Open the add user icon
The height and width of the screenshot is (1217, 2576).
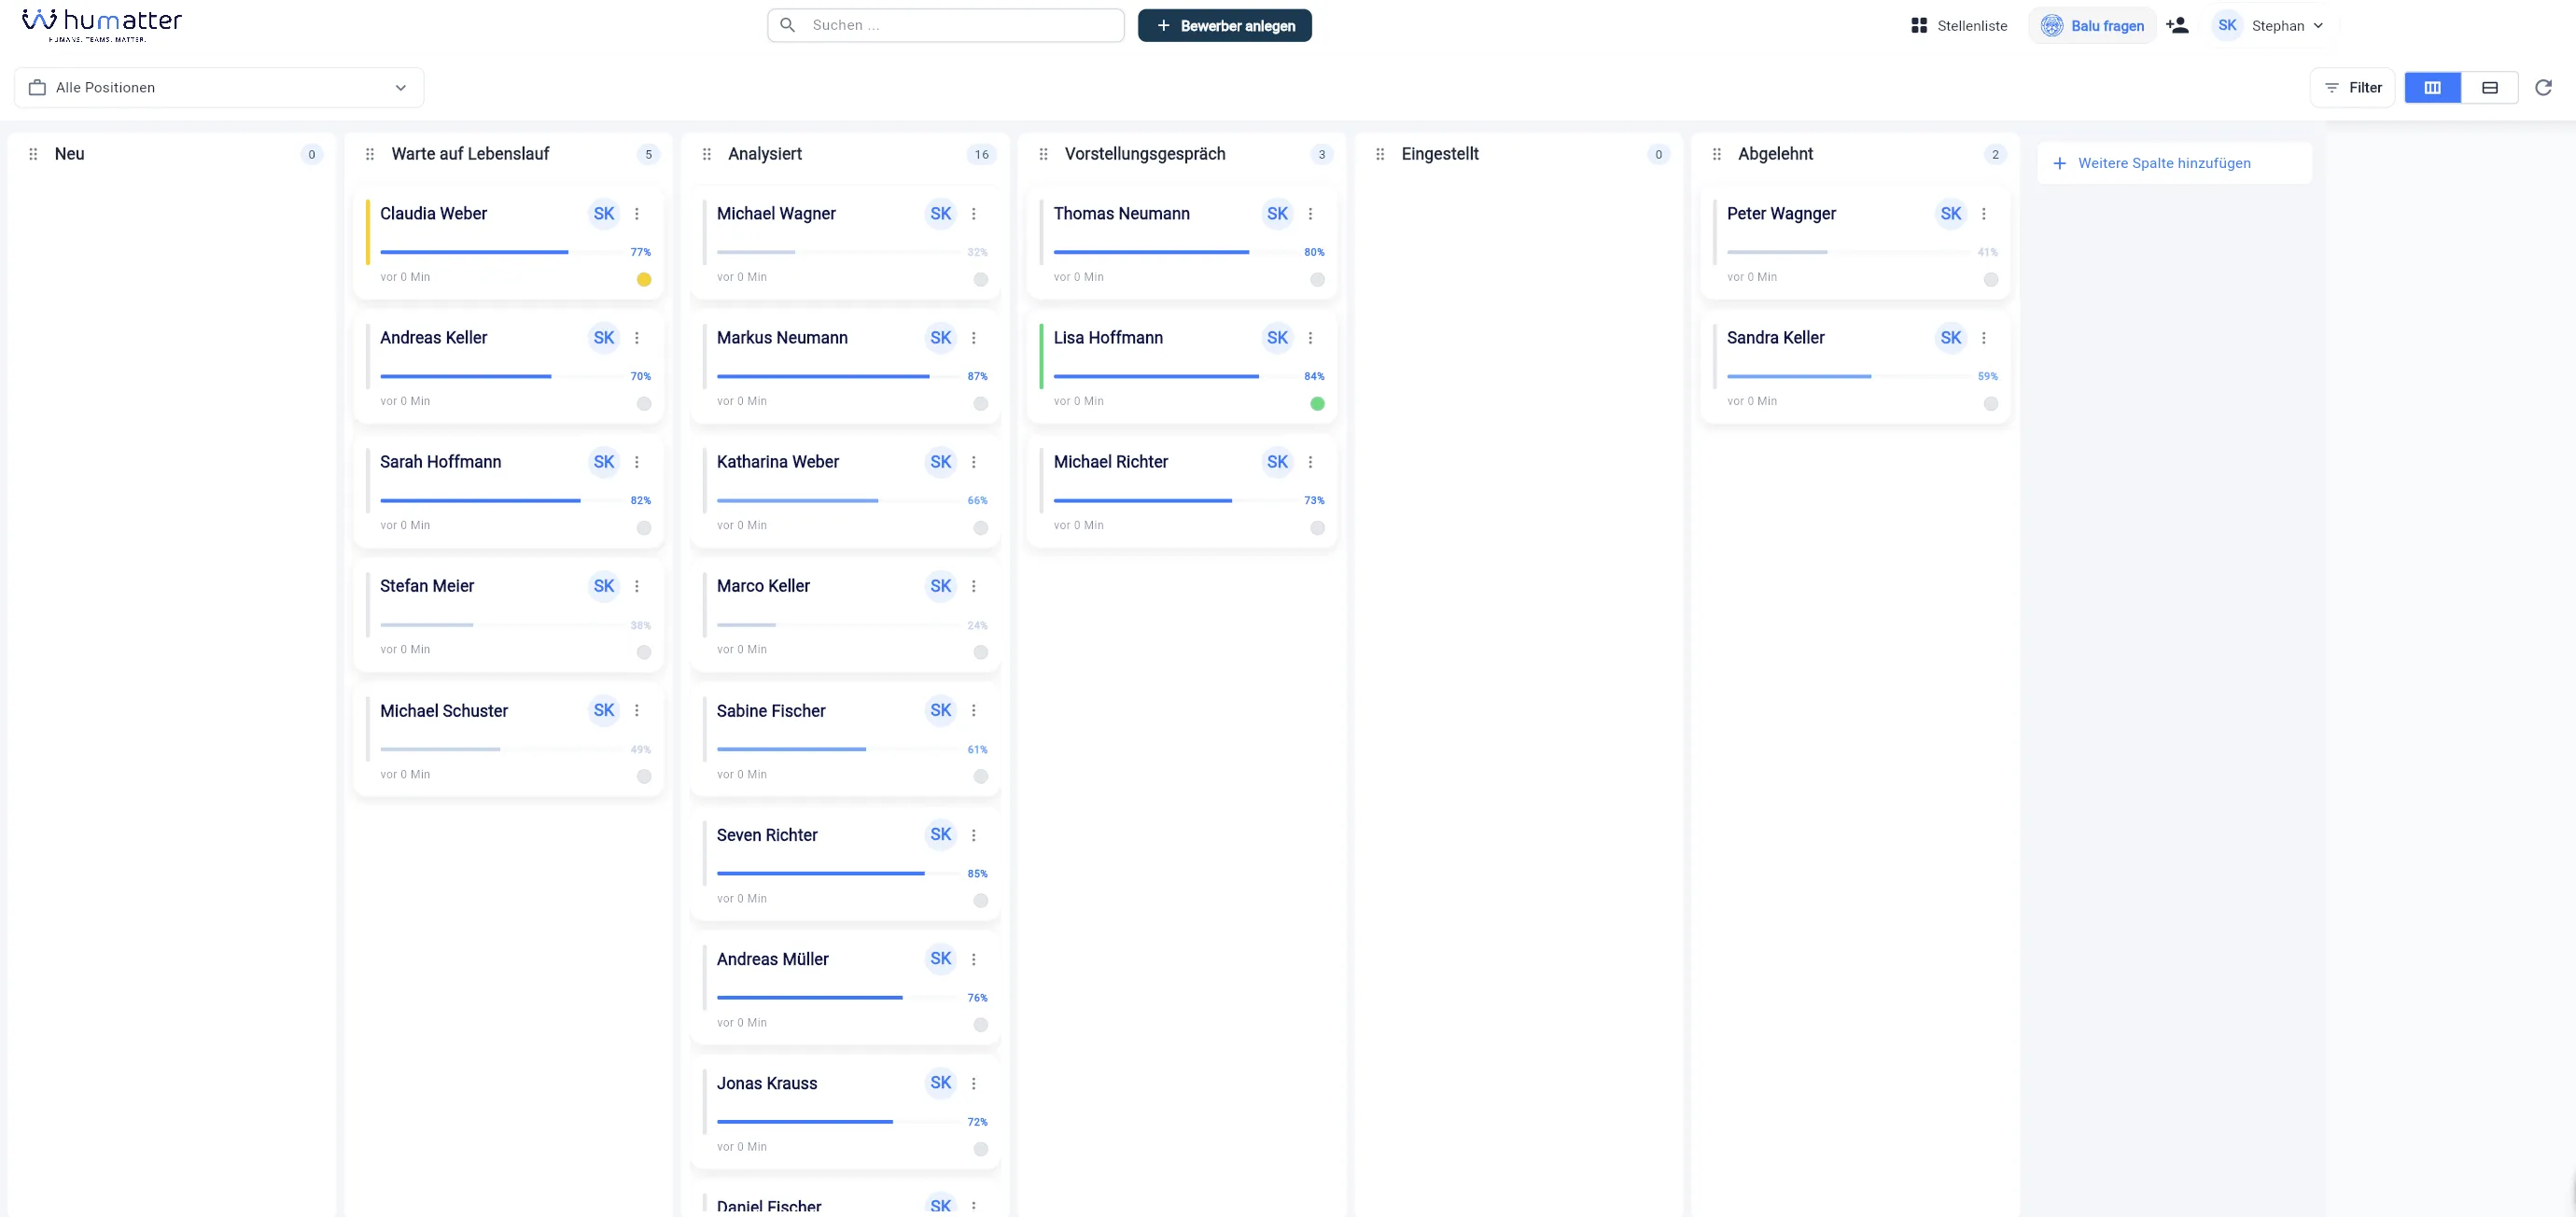(2177, 26)
